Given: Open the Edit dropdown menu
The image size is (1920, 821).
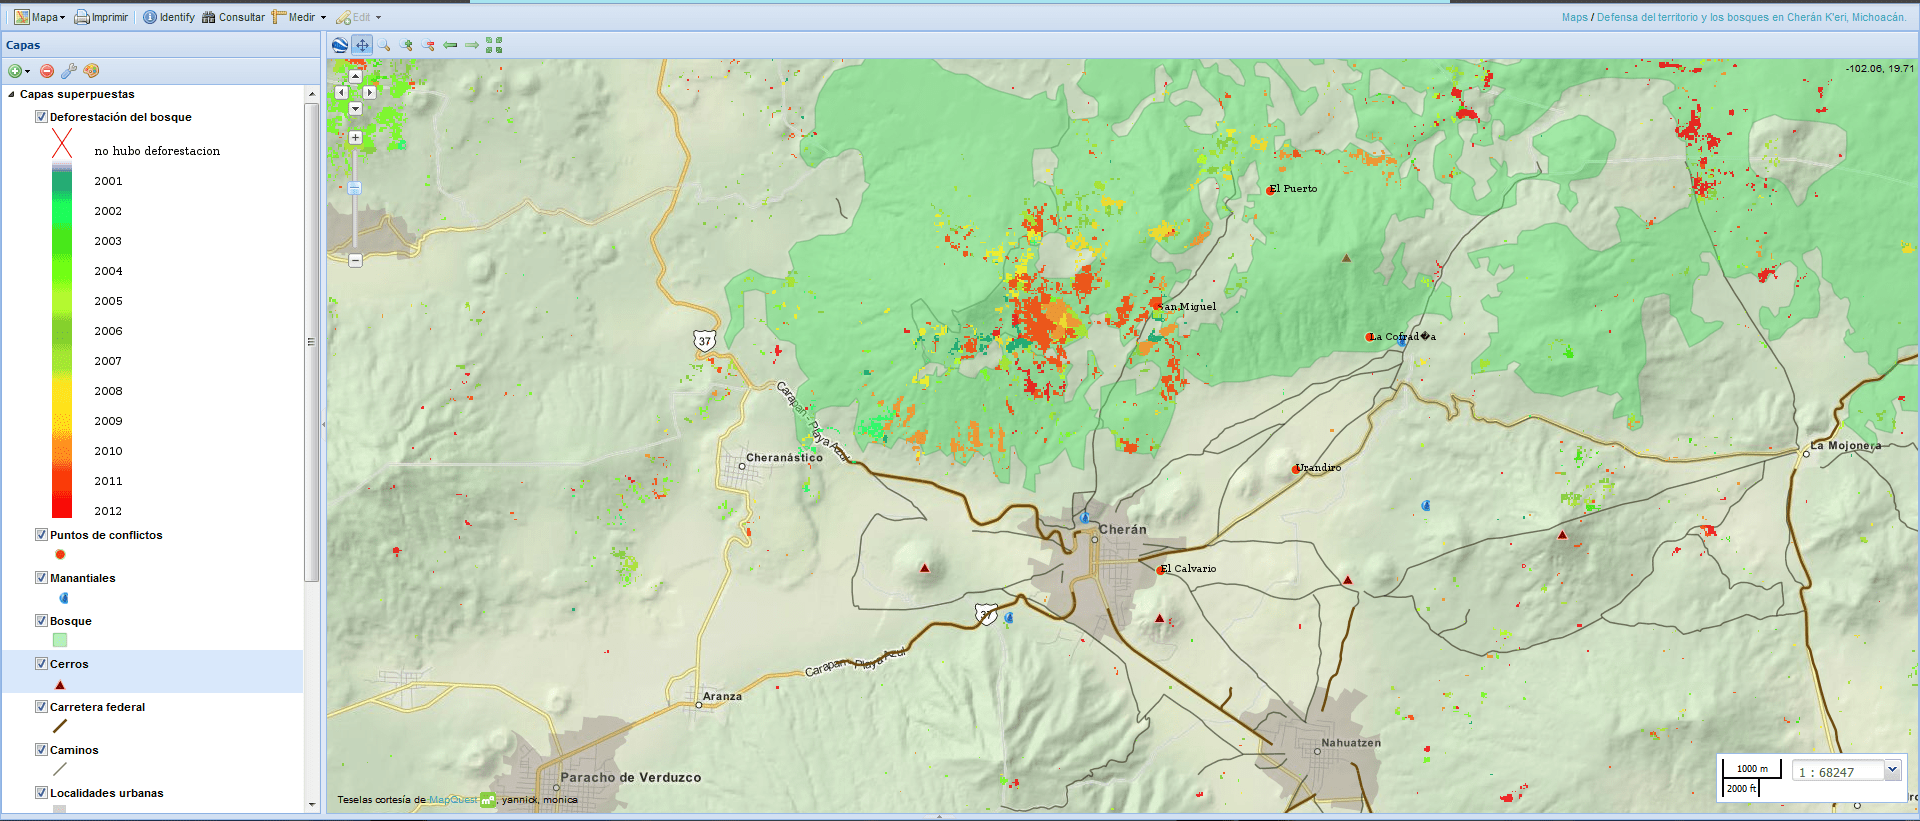Looking at the screenshot, I should [x=358, y=17].
